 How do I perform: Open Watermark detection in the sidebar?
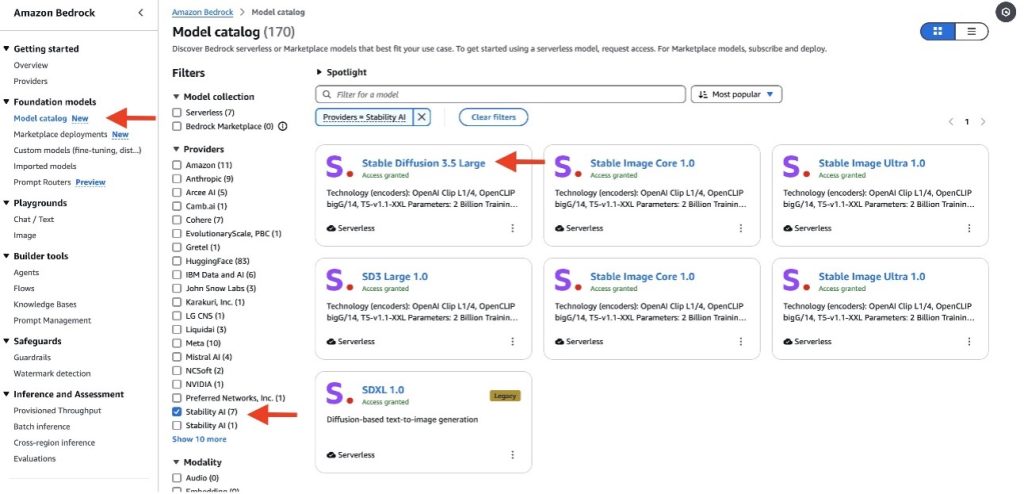tap(52, 374)
